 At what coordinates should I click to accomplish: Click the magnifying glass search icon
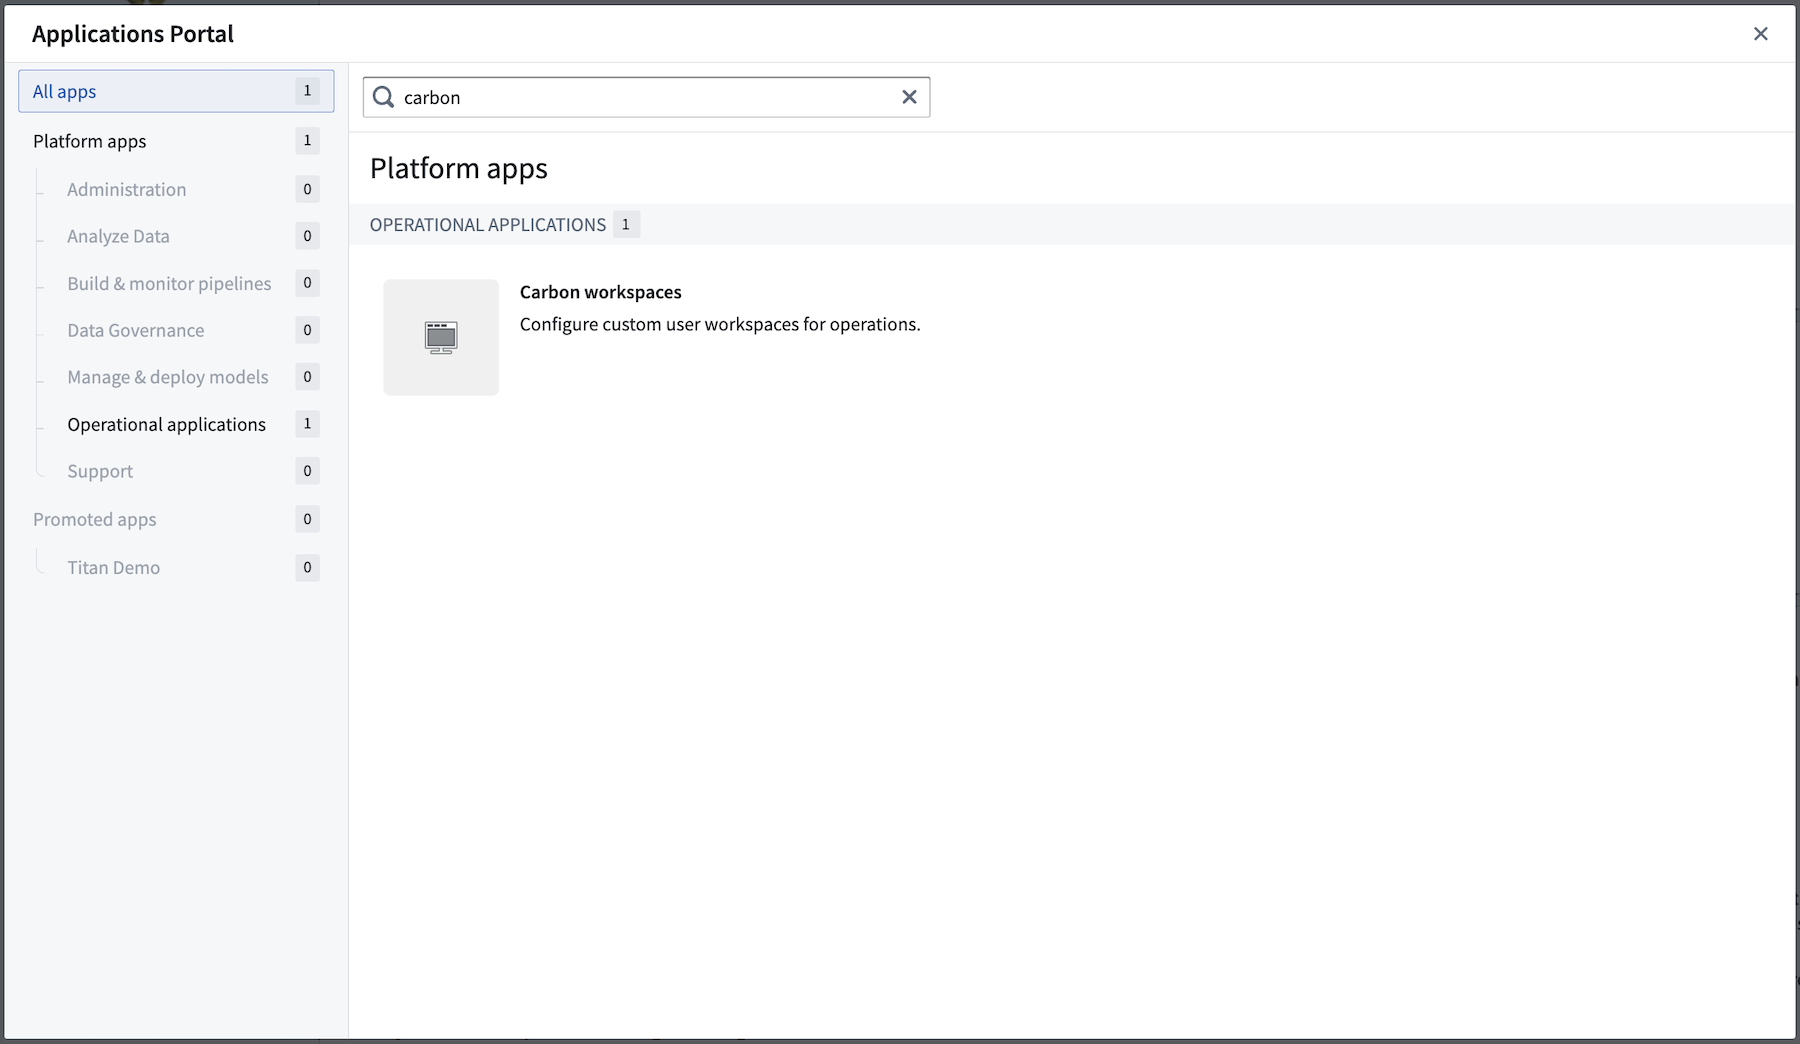(383, 97)
